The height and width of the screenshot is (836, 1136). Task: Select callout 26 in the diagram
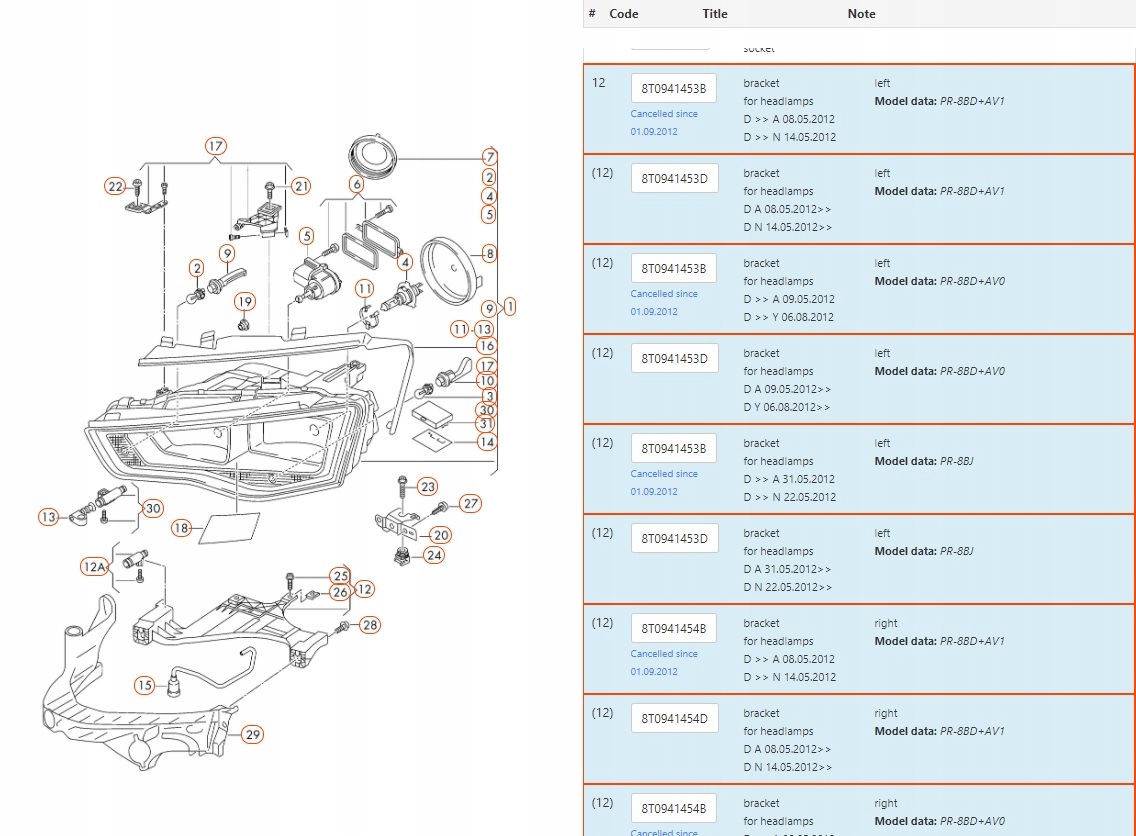(340, 592)
